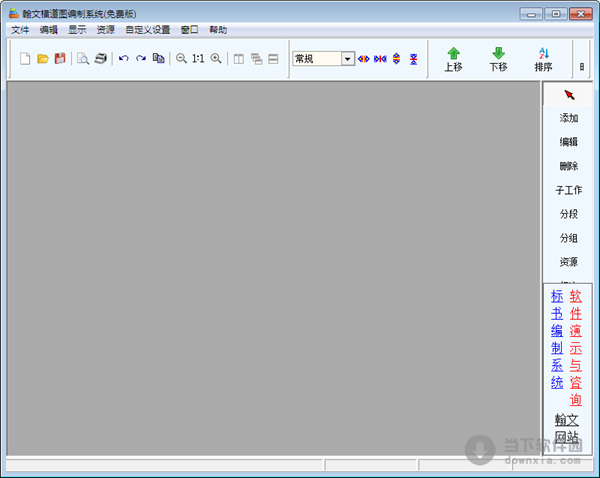Redo the last undone action
This screenshot has width=600, height=478.
click(x=141, y=59)
